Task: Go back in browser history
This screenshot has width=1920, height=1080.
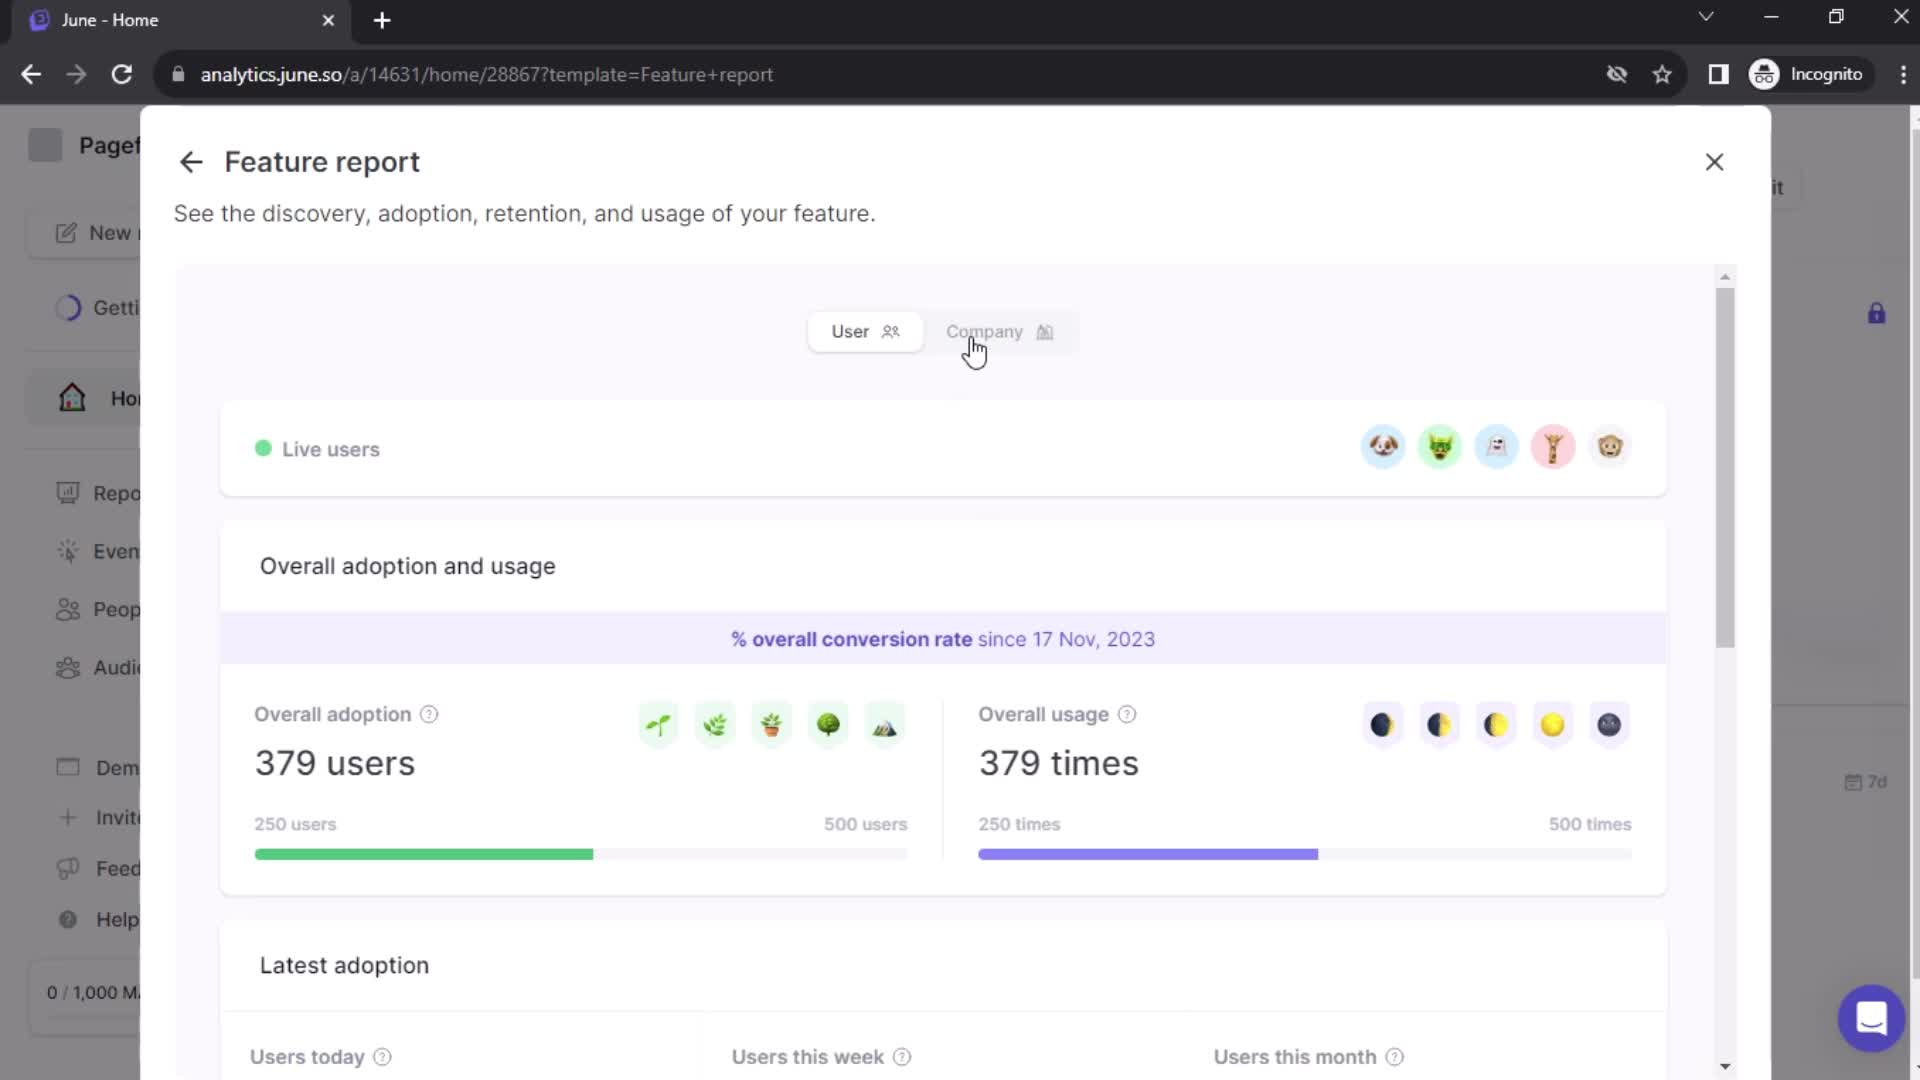Action: click(x=31, y=74)
